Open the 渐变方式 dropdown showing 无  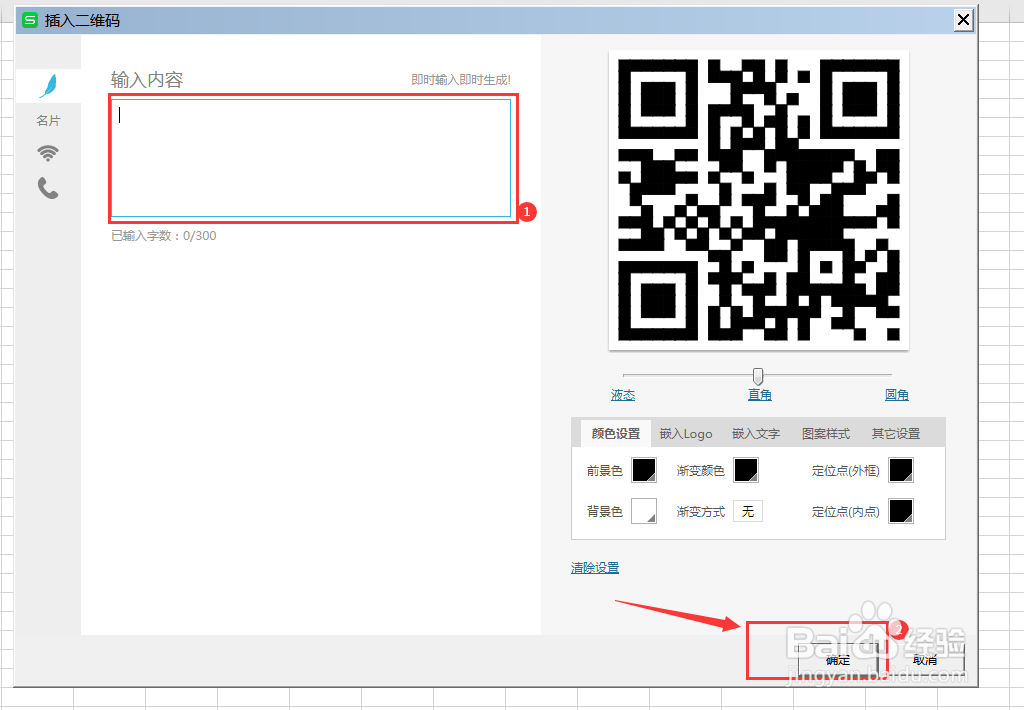coord(747,510)
